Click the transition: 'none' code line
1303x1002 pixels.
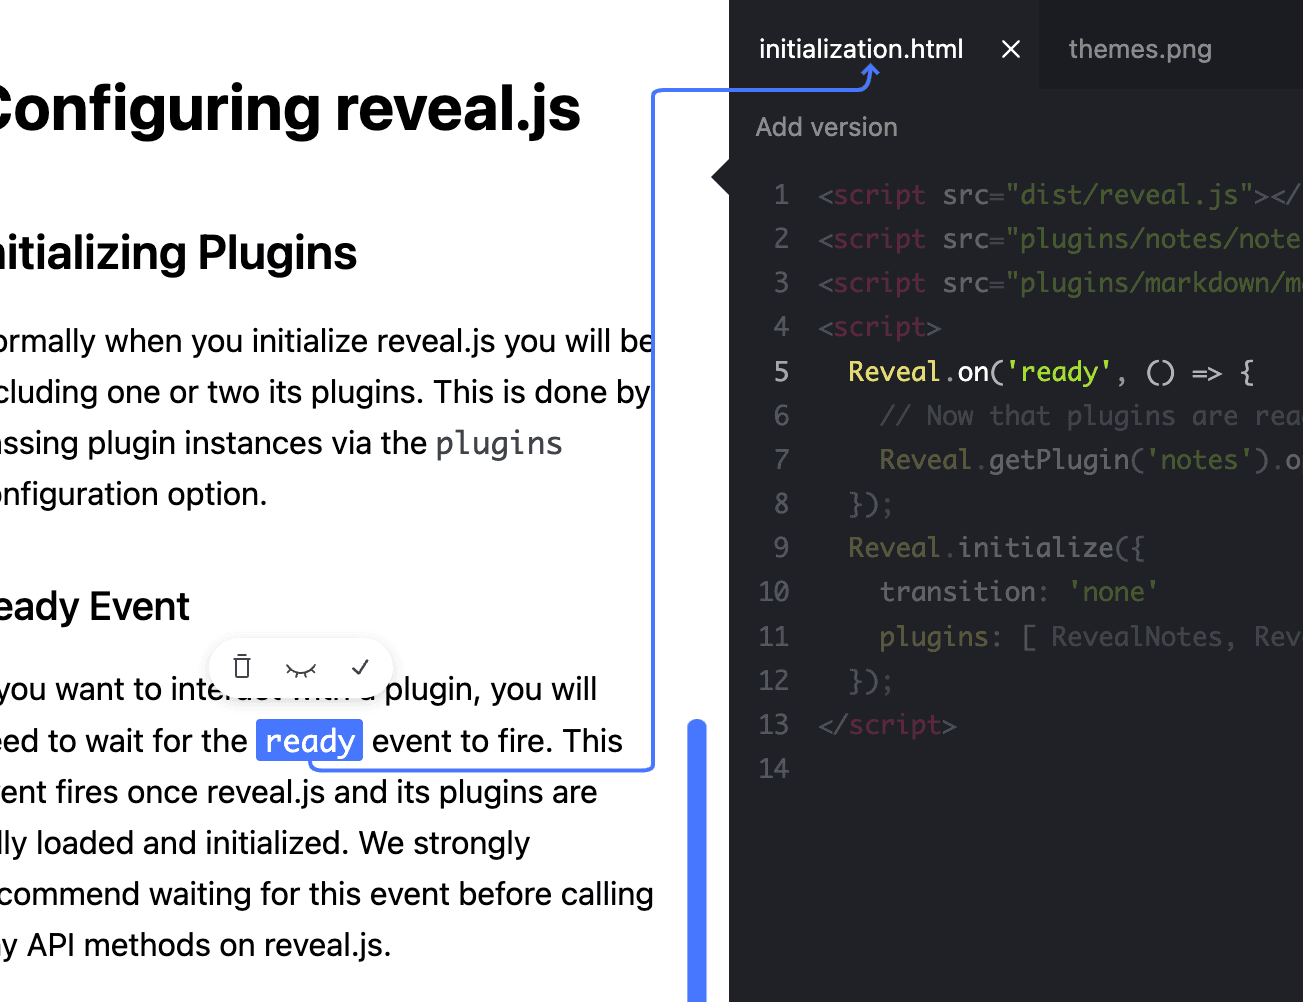(1018, 592)
